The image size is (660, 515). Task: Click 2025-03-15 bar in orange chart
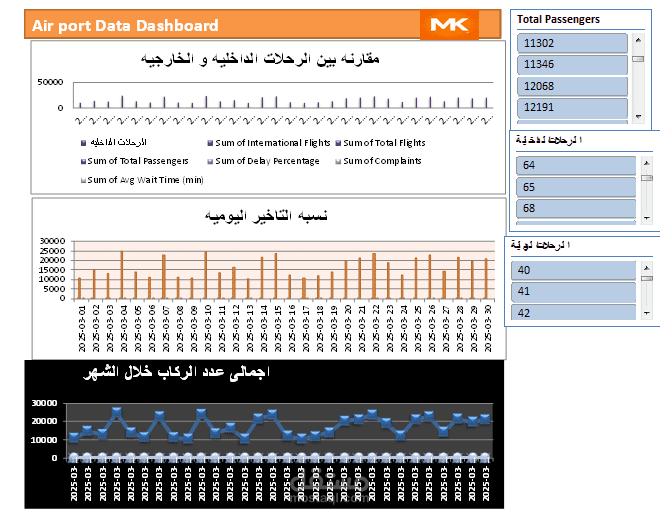(x=276, y=276)
